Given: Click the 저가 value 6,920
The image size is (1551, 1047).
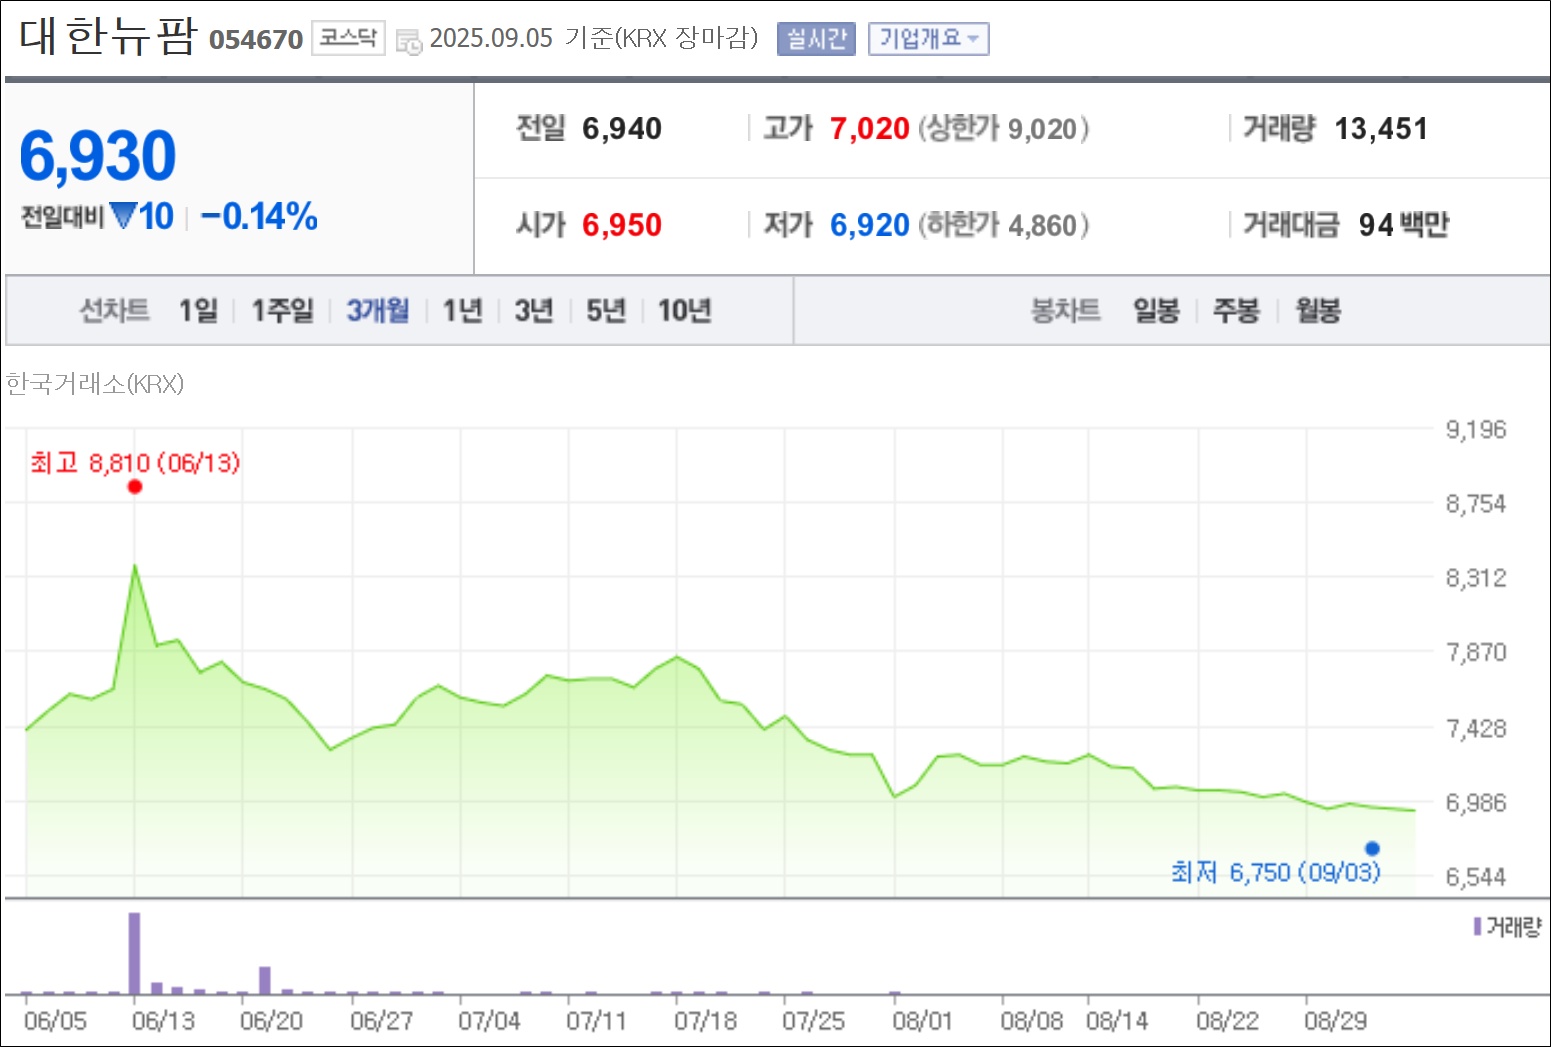Looking at the screenshot, I should point(870,225).
